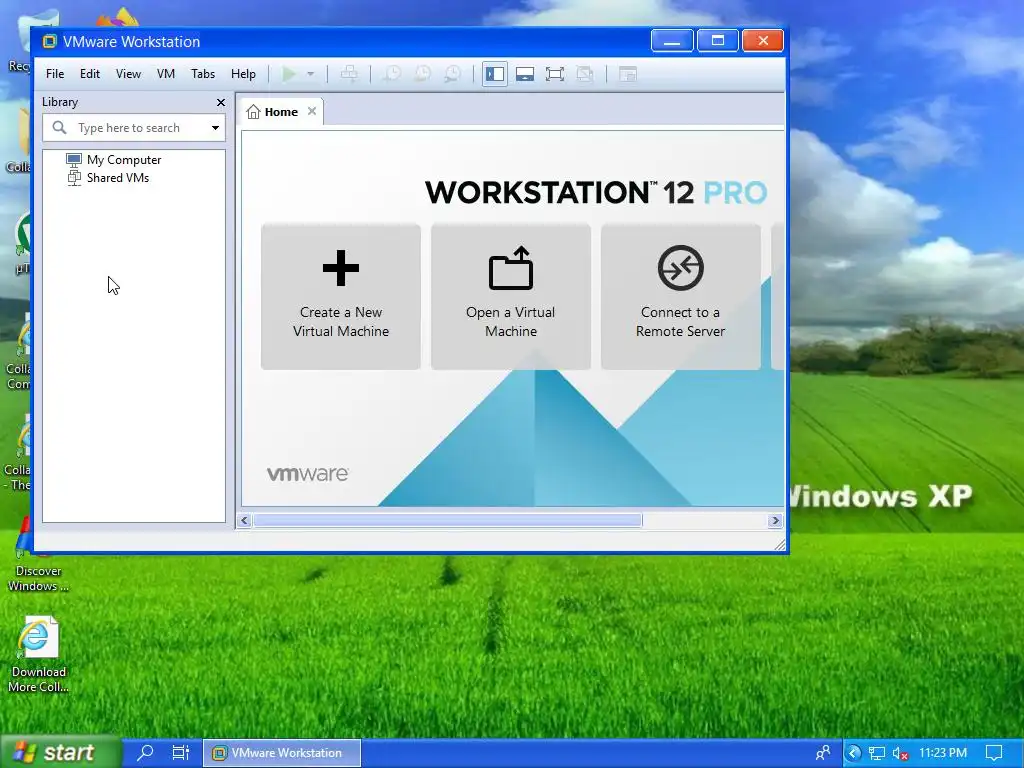Click the console view toolbar icon
1024x768 pixels.
point(628,74)
